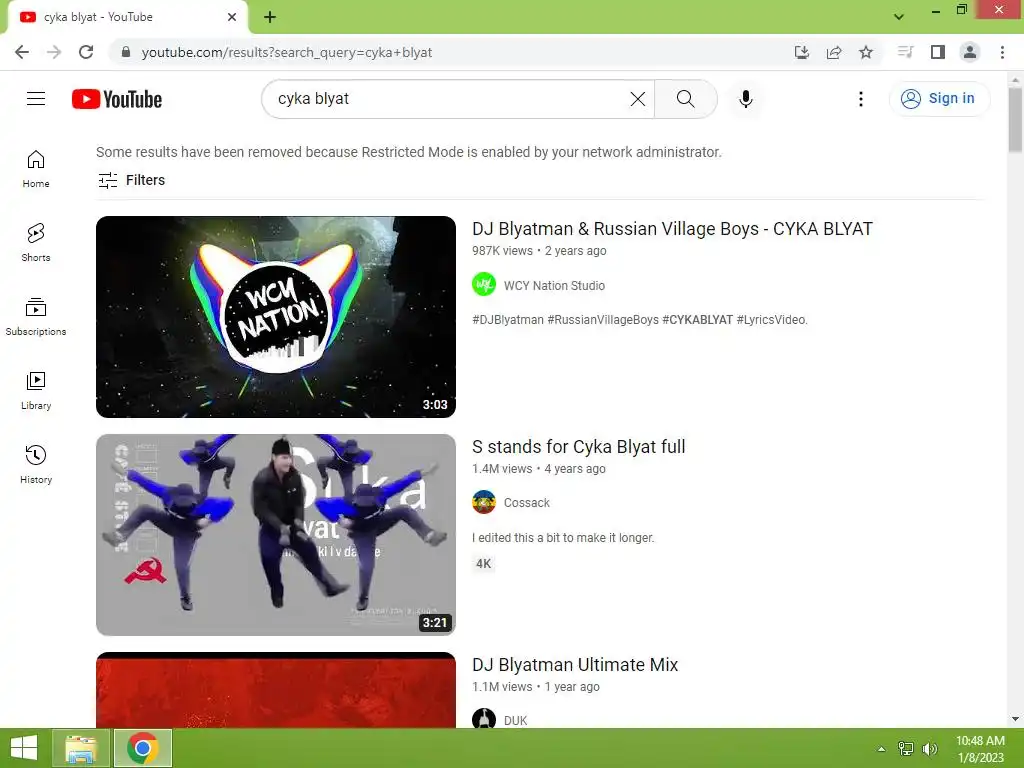Open Chrome profile avatar
Screen dimensions: 1024x768
(970, 52)
